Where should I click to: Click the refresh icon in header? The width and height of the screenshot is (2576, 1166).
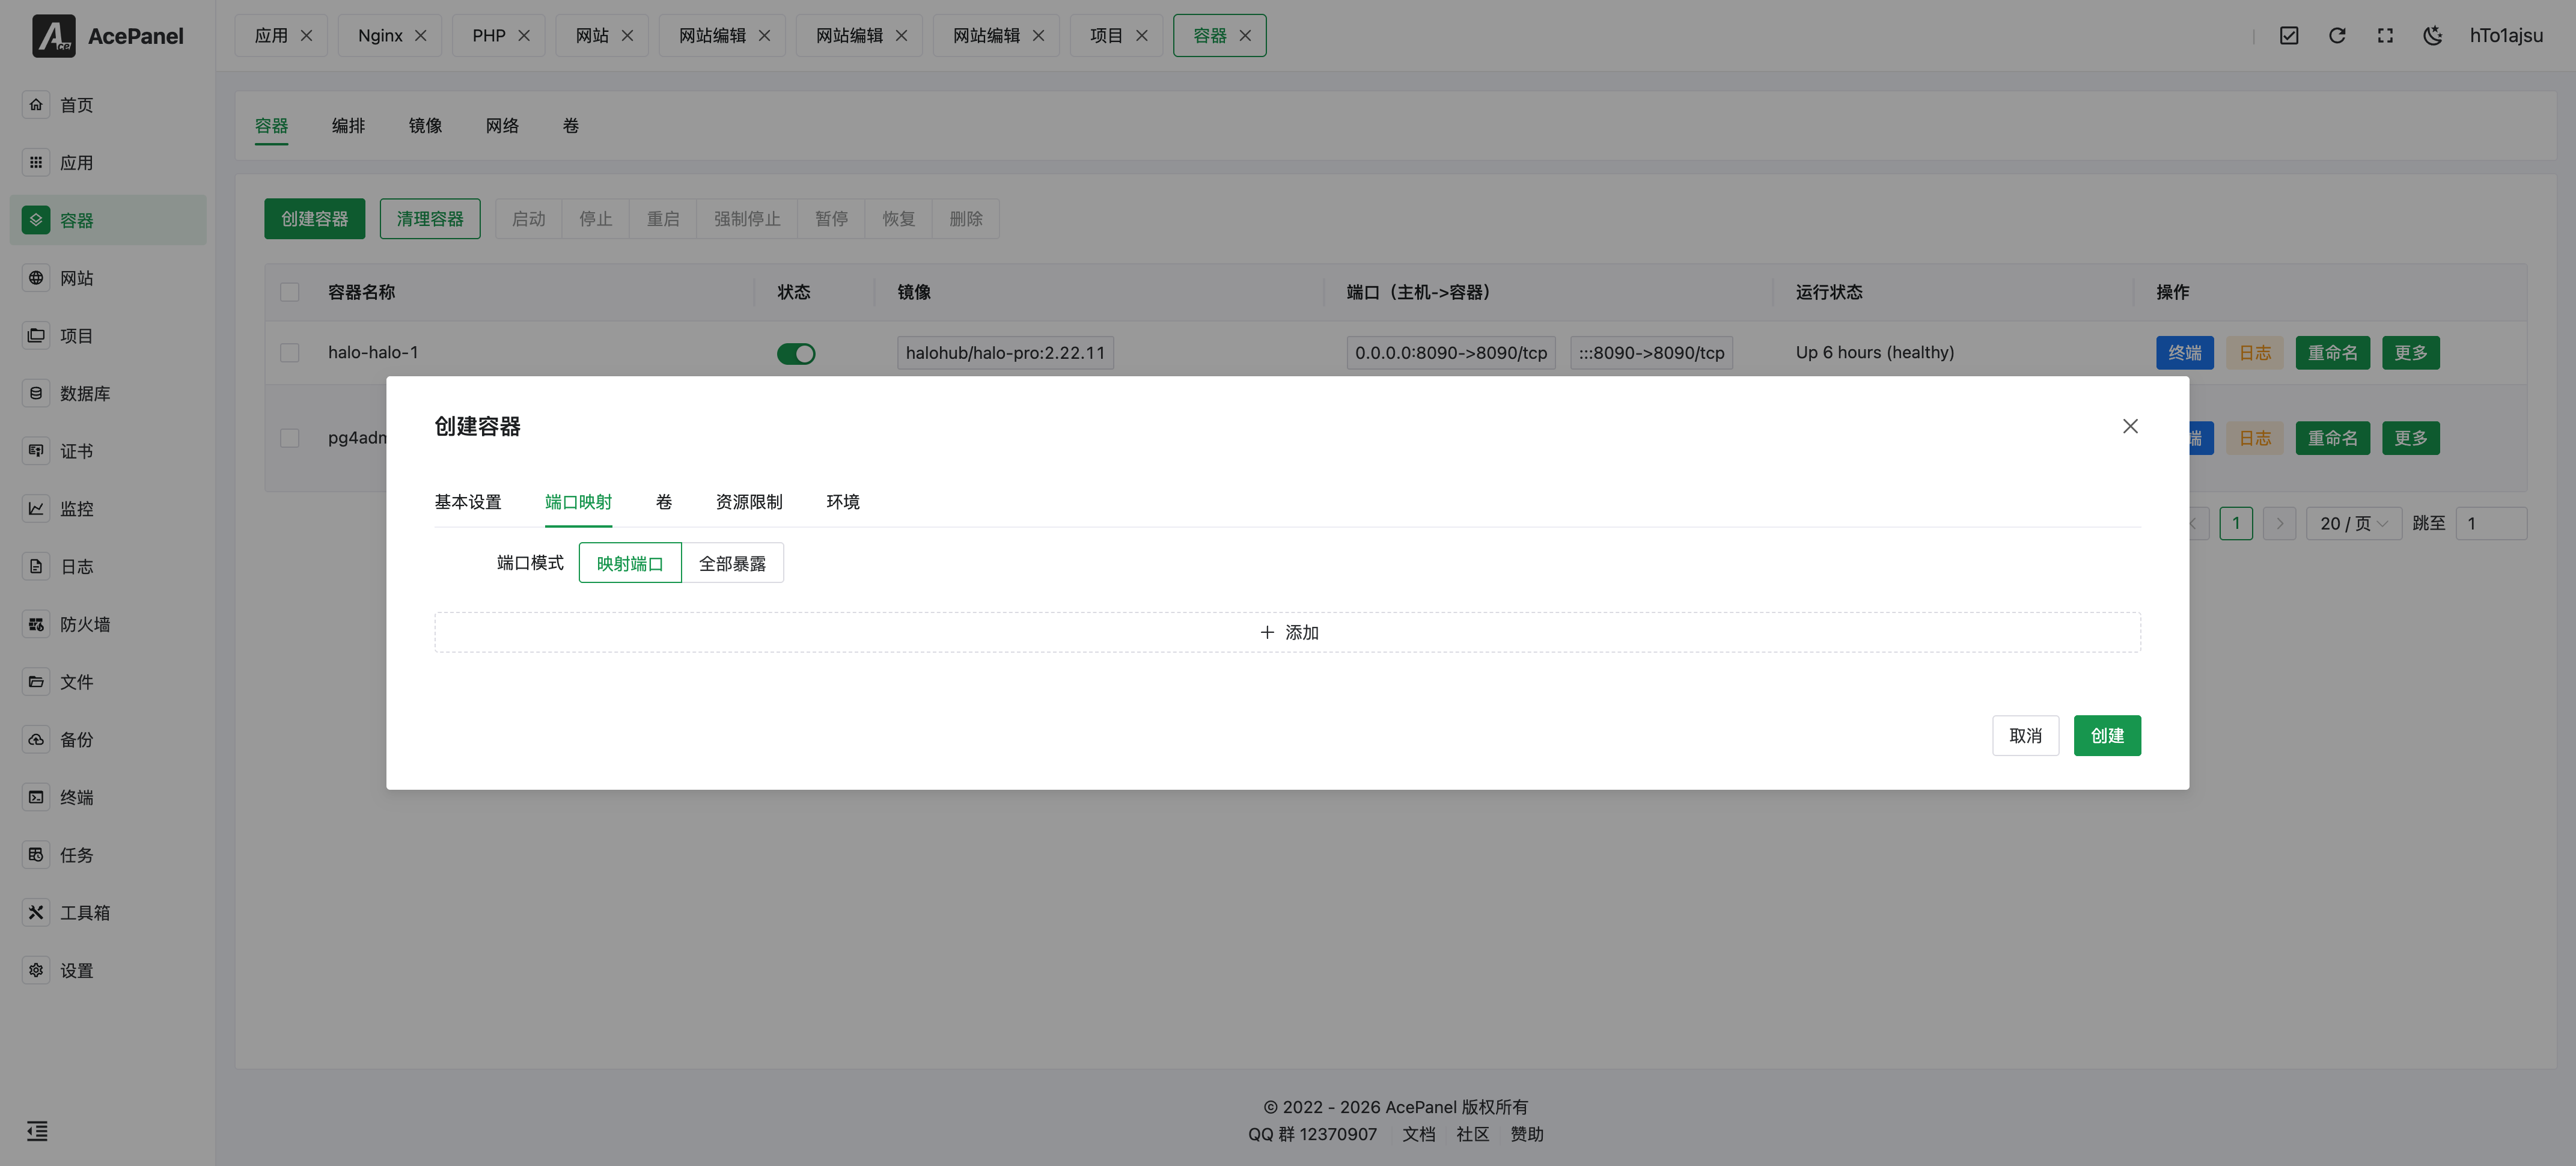2337,35
